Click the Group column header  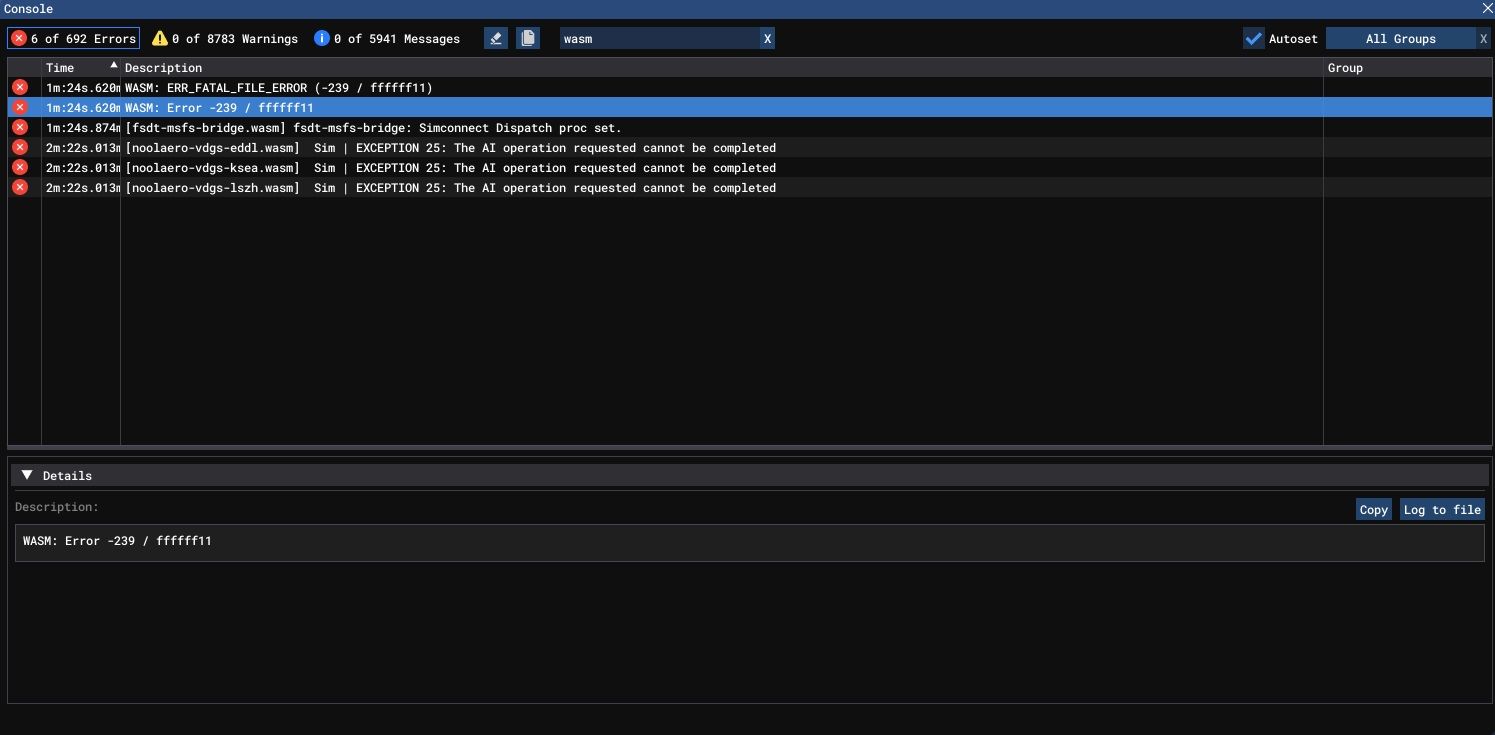(x=1345, y=68)
